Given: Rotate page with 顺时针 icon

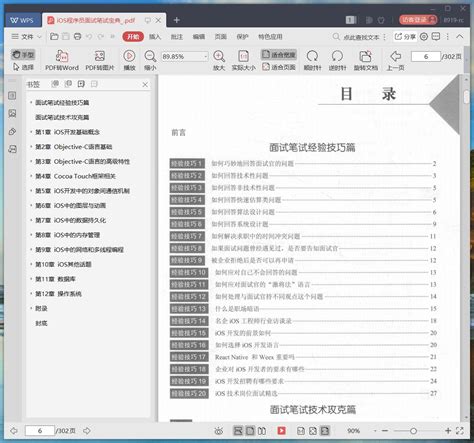Looking at the screenshot, I should point(312,56).
